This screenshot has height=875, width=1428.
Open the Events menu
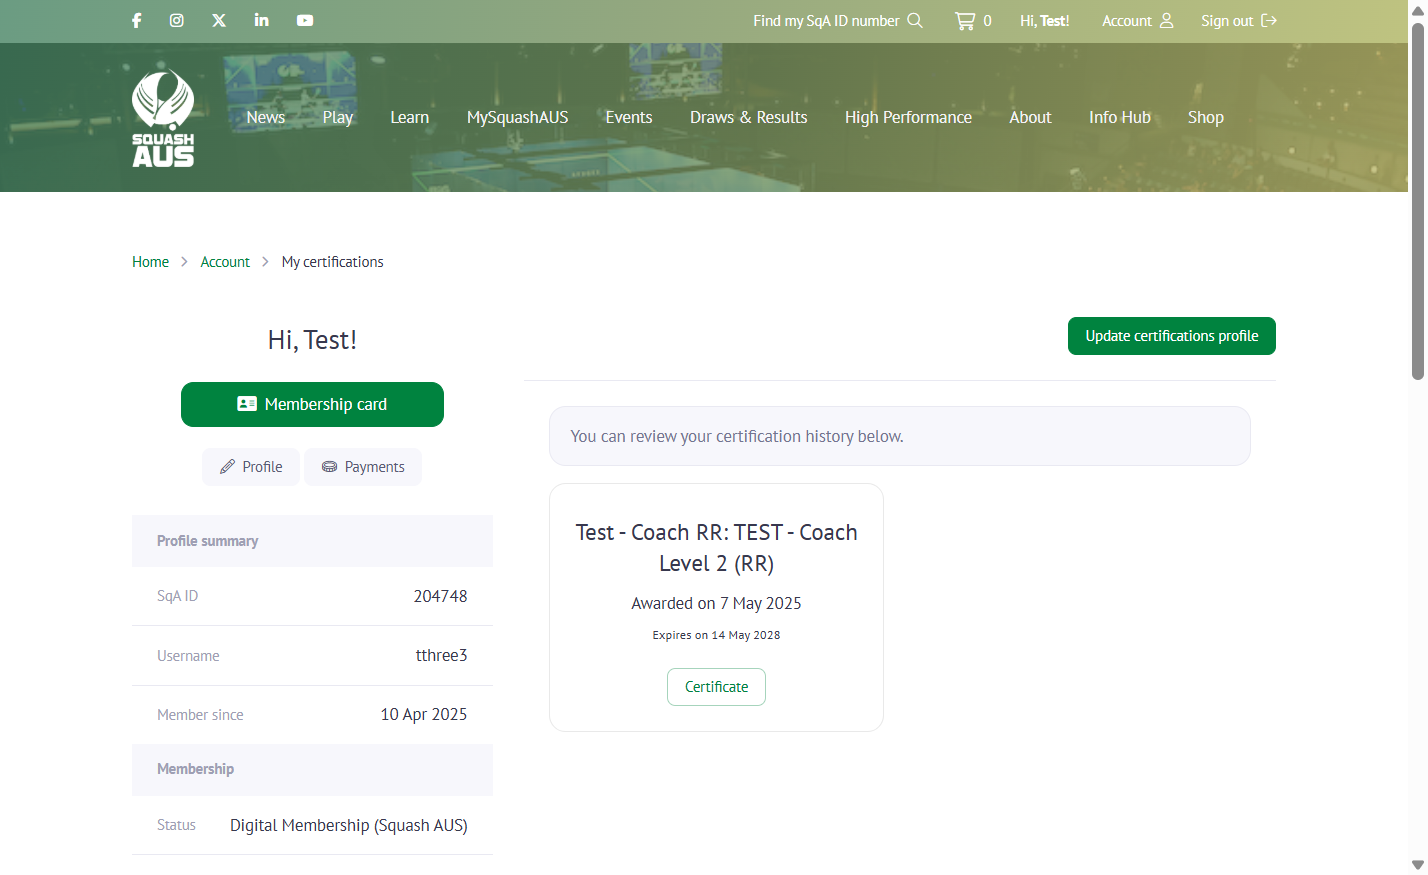pyautogui.click(x=629, y=117)
